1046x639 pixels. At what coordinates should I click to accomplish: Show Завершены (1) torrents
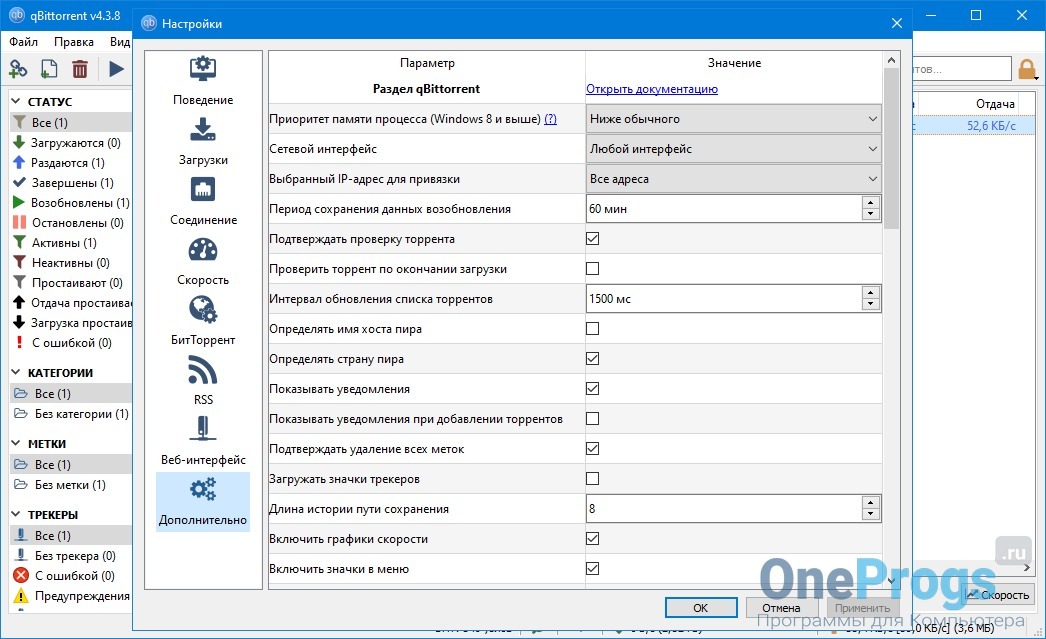tap(71, 182)
